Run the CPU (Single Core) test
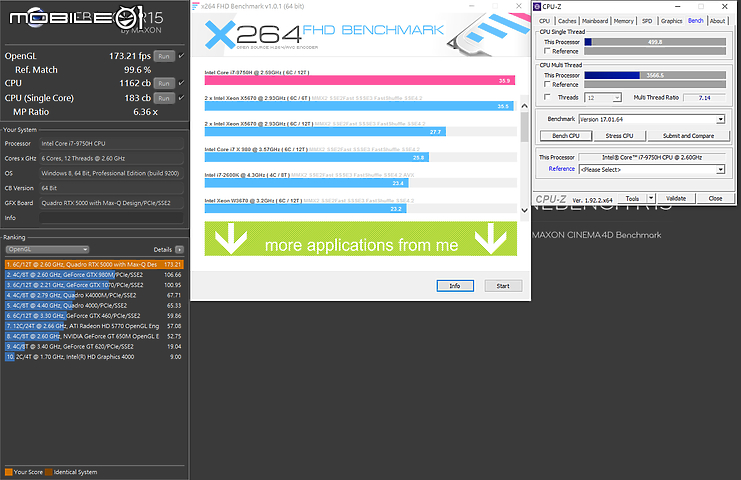Screen dimensions: 741x480 (x=164, y=98)
